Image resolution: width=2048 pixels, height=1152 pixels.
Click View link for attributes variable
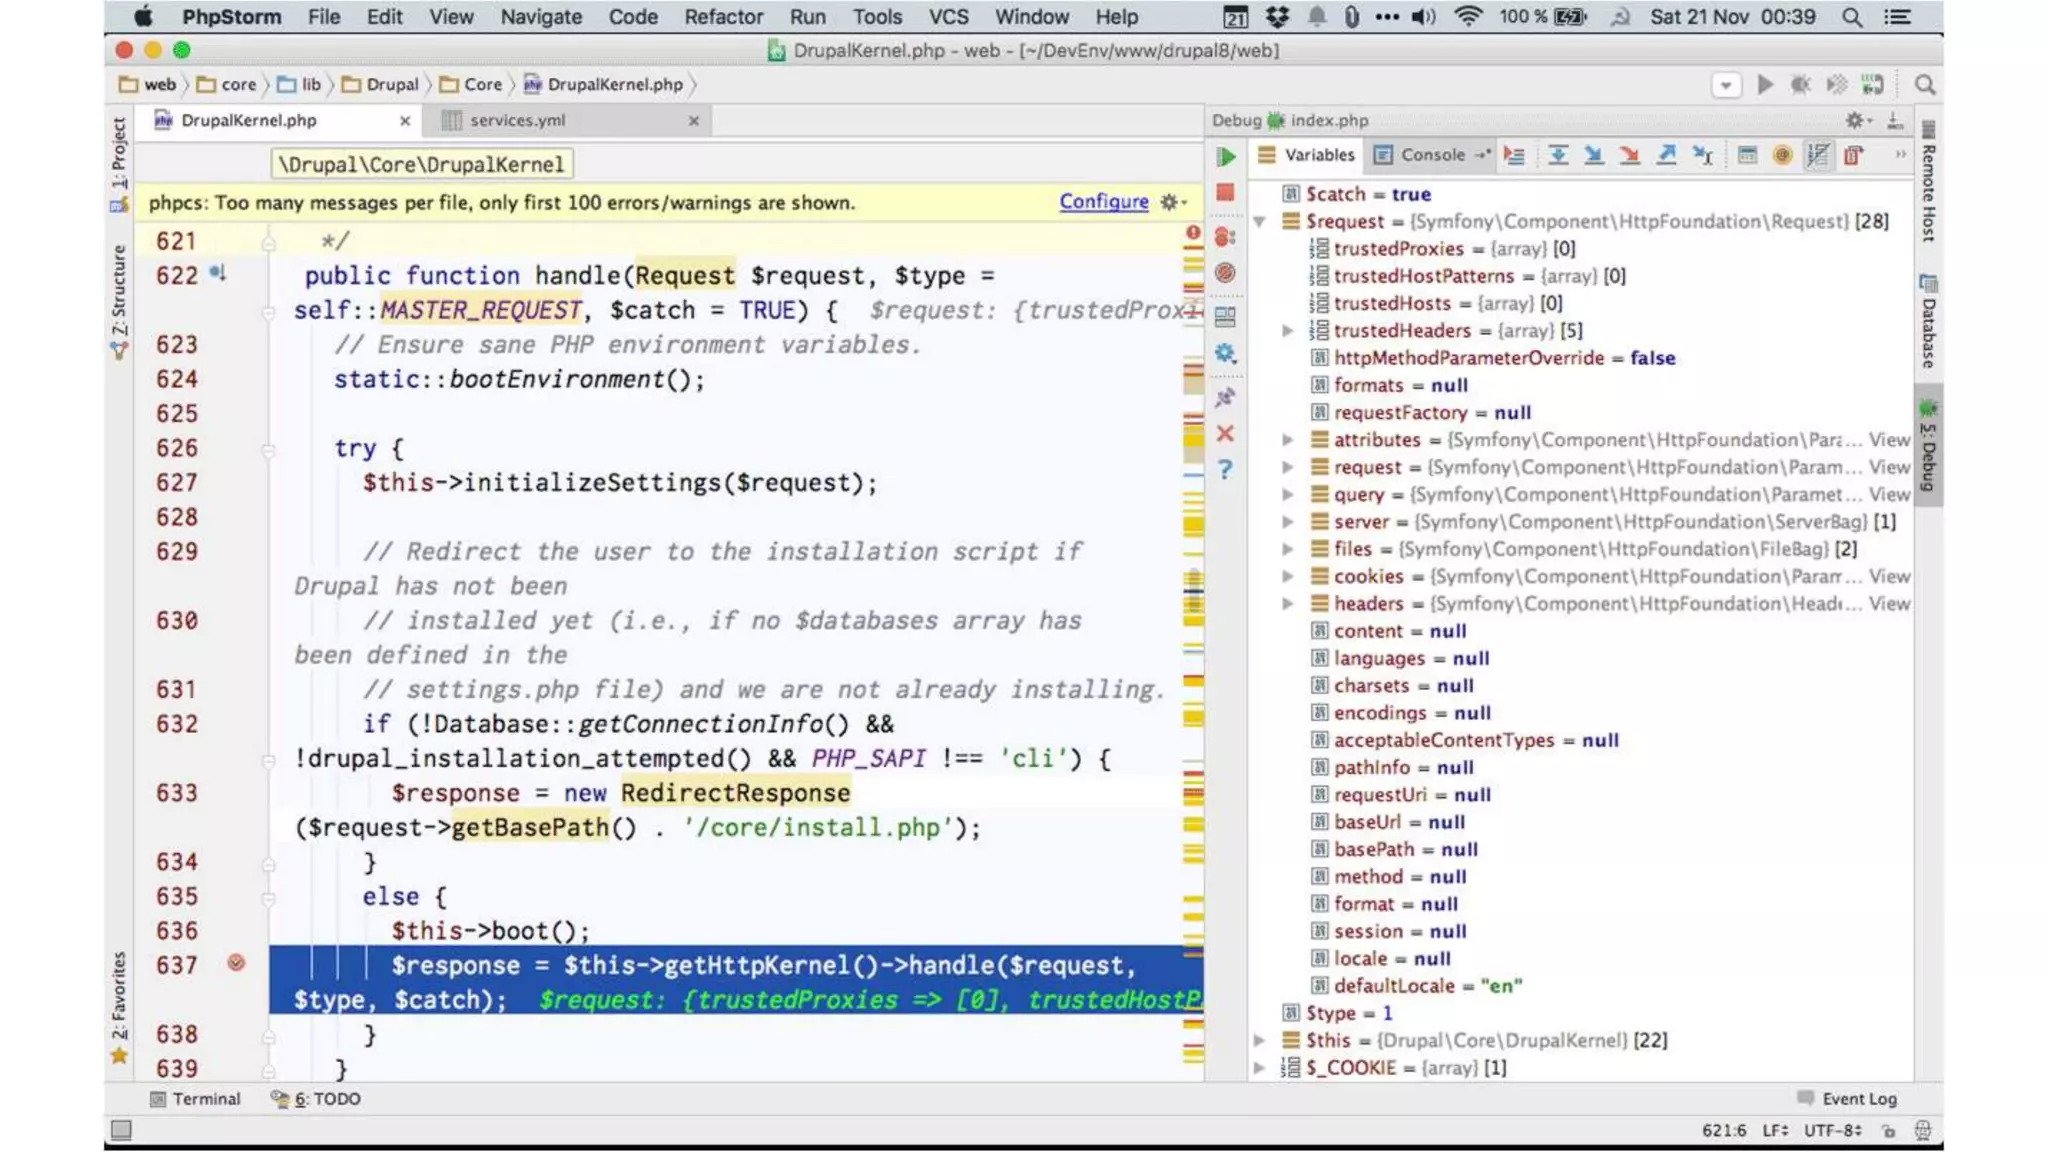pos(1889,440)
